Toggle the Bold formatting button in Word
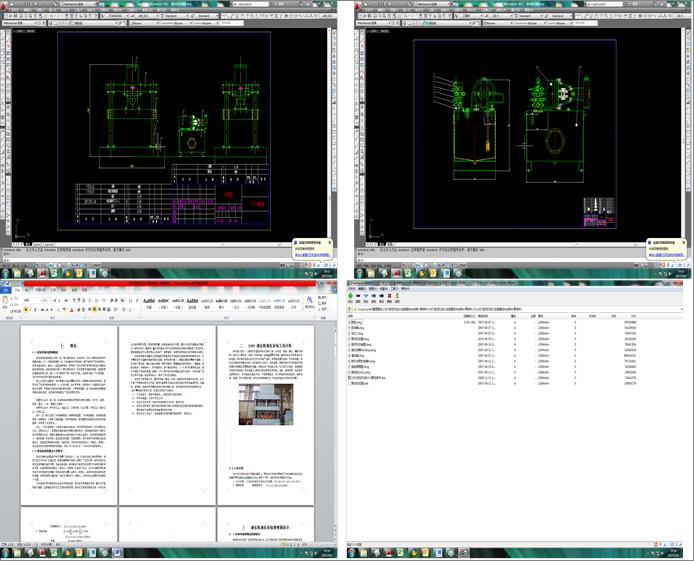The width and height of the screenshot is (694, 561). 27,308
